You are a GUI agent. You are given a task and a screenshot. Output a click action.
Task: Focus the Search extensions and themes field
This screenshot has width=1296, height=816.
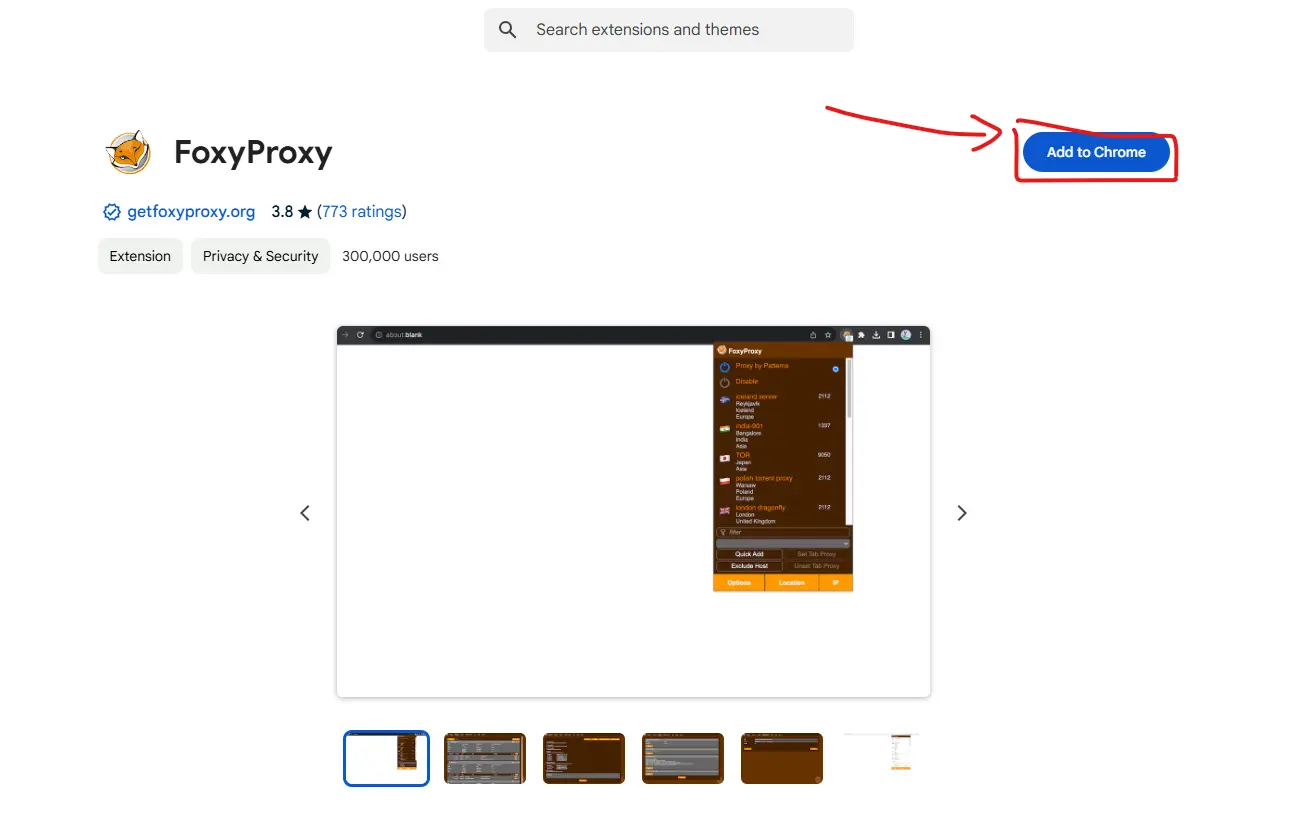pyautogui.click(x=669, y=30)
